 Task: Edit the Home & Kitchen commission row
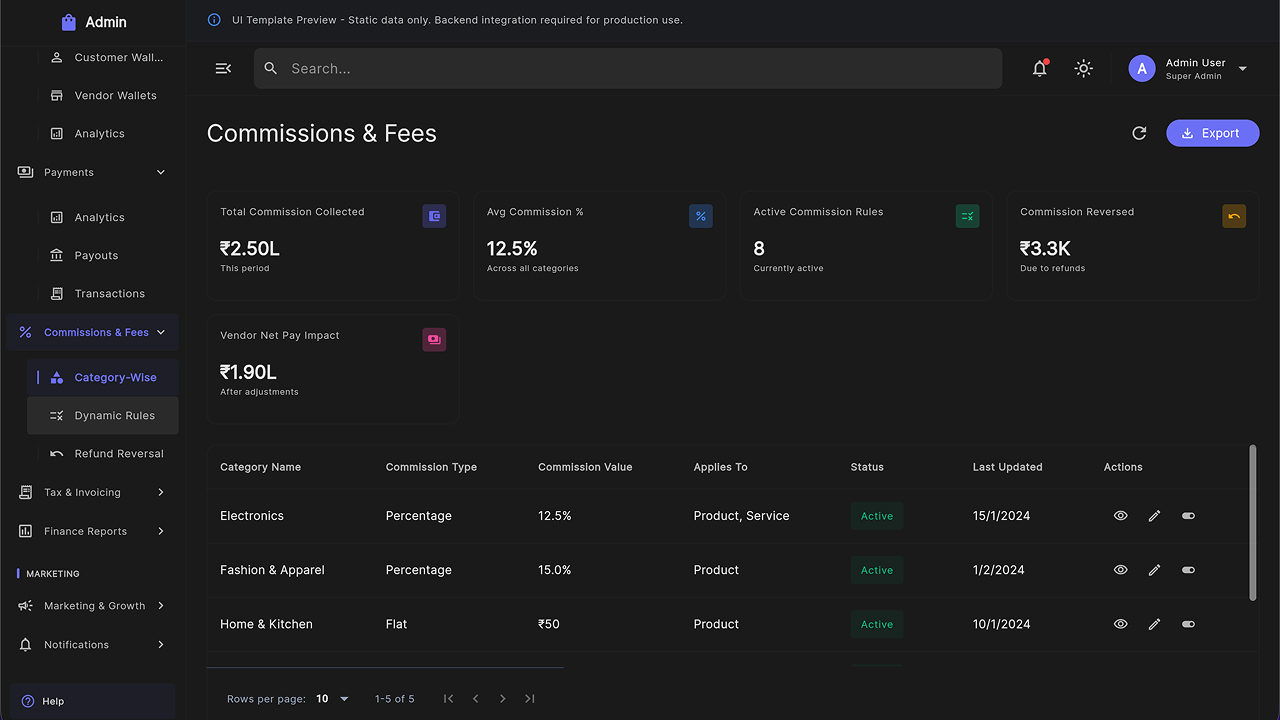(1154, 624)
